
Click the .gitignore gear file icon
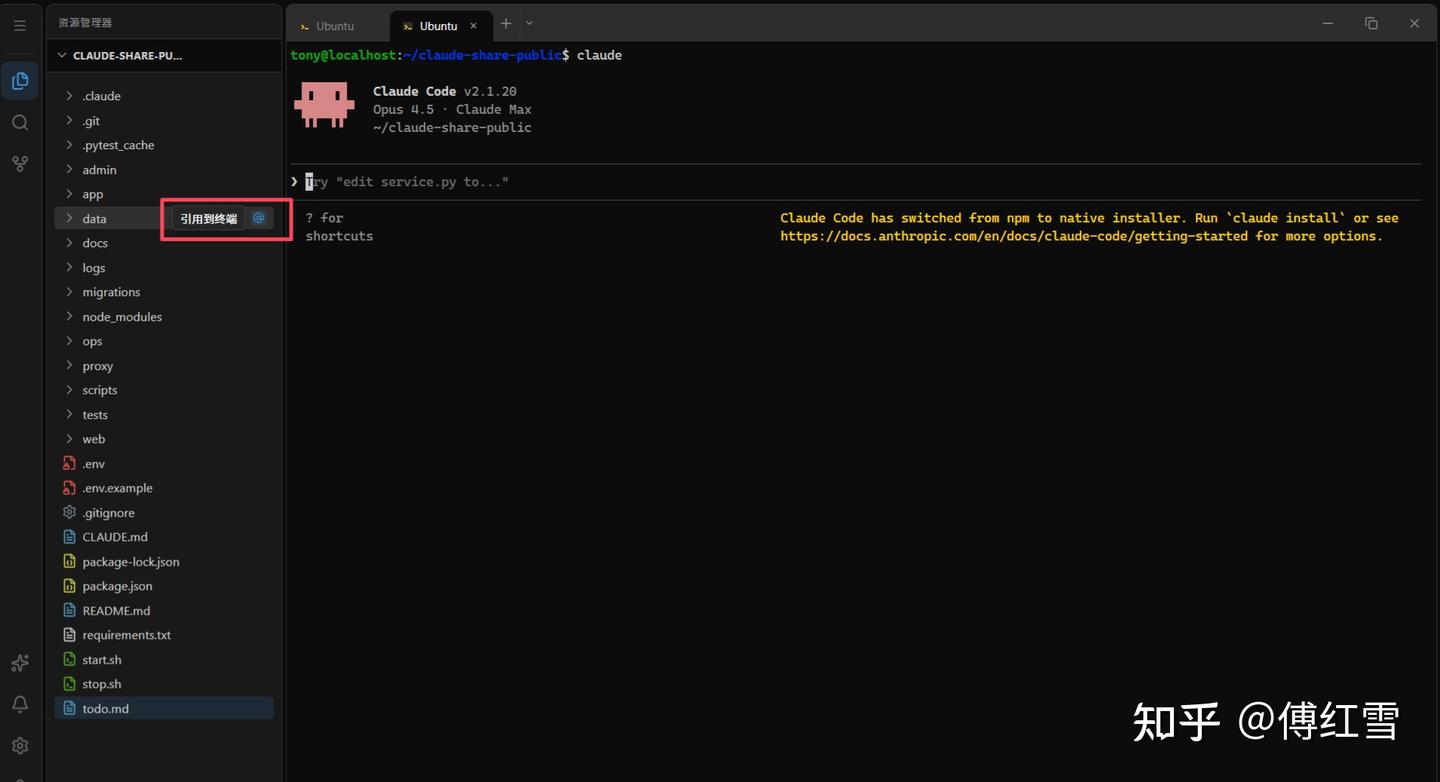point(69,513)
